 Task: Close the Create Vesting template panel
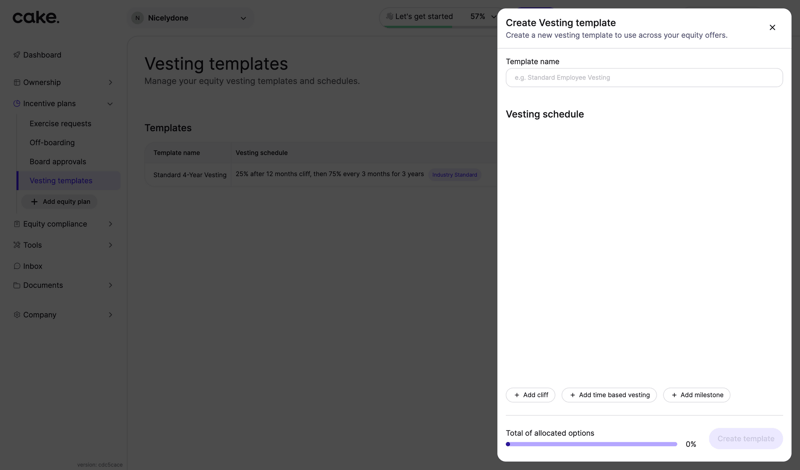click(772, 28)
